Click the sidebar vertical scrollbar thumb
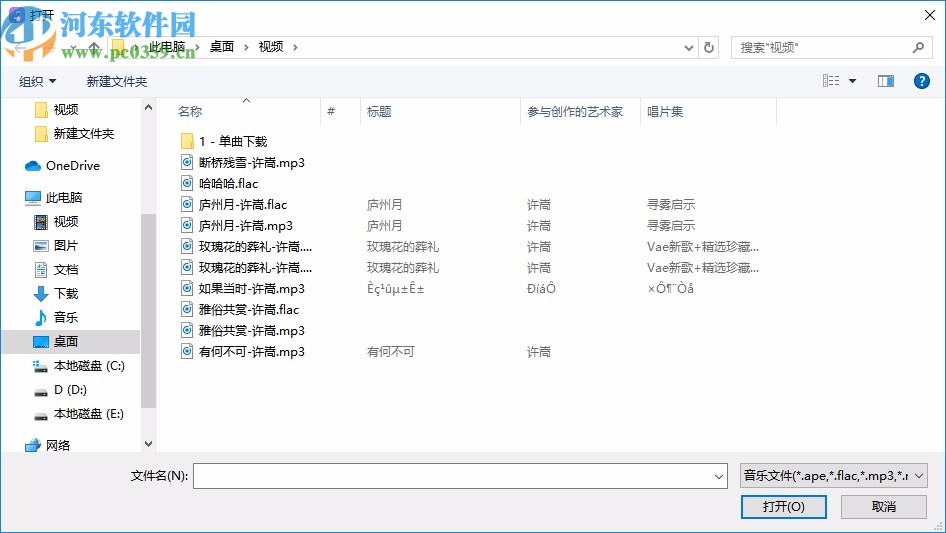Screen dimensions: 946x533 tap(148, 311)
